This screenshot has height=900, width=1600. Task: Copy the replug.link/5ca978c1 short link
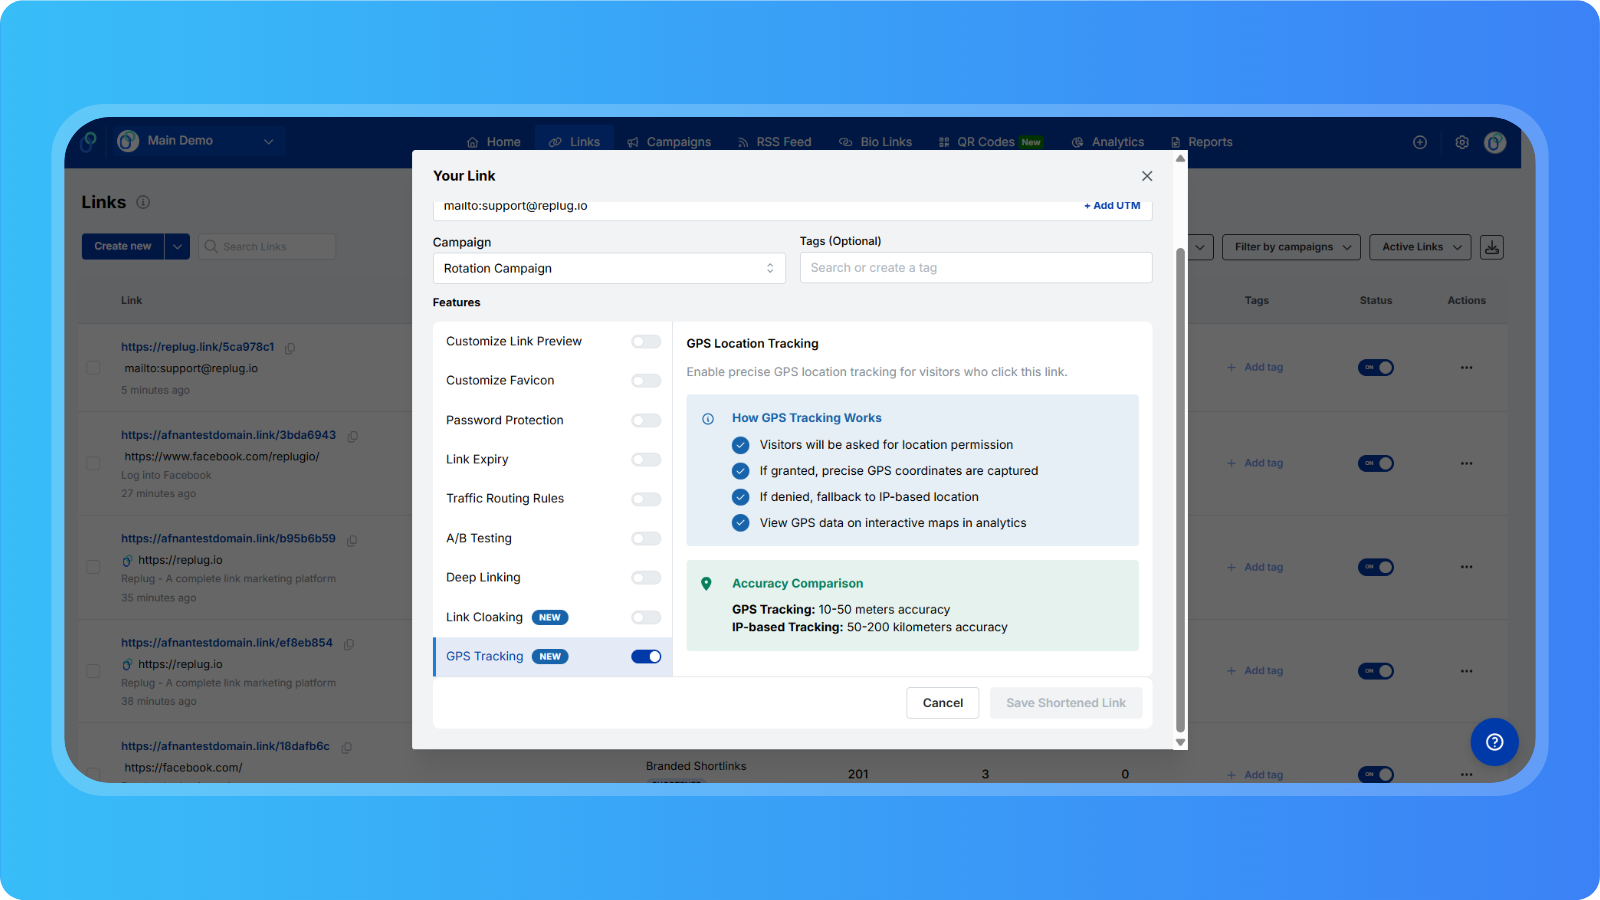coord(290,348)
